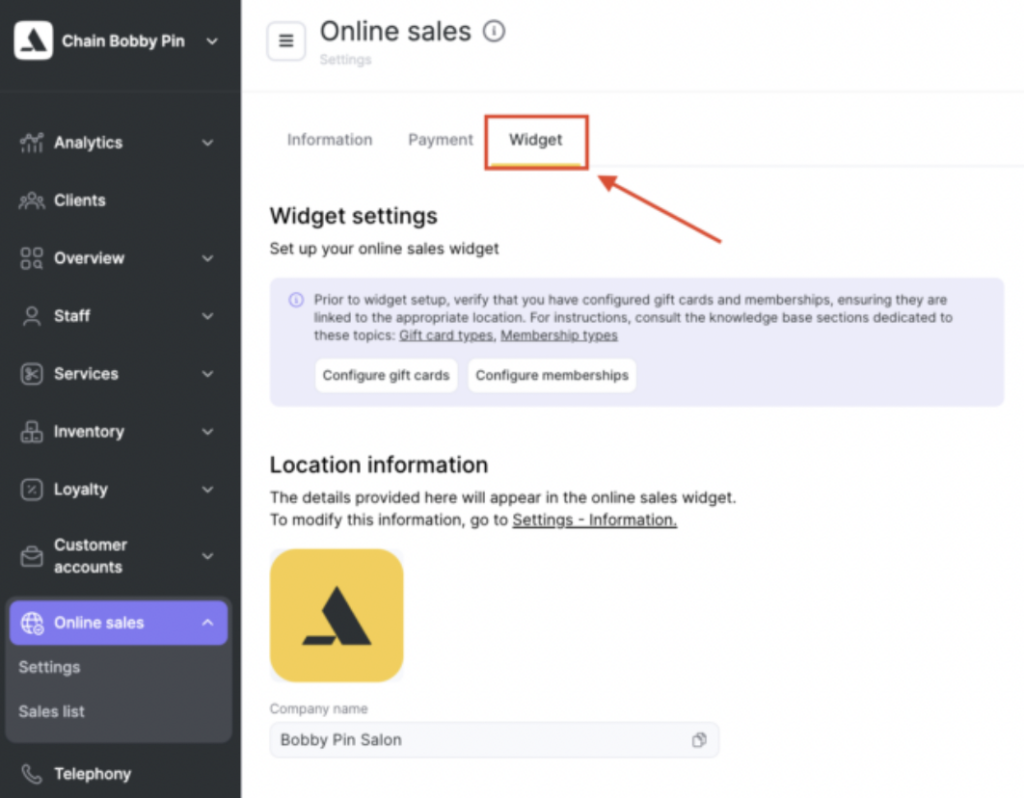Viewport: 1024px width, 798px height.
Task: Switch to the Information tab
Action: pos(329,140)
